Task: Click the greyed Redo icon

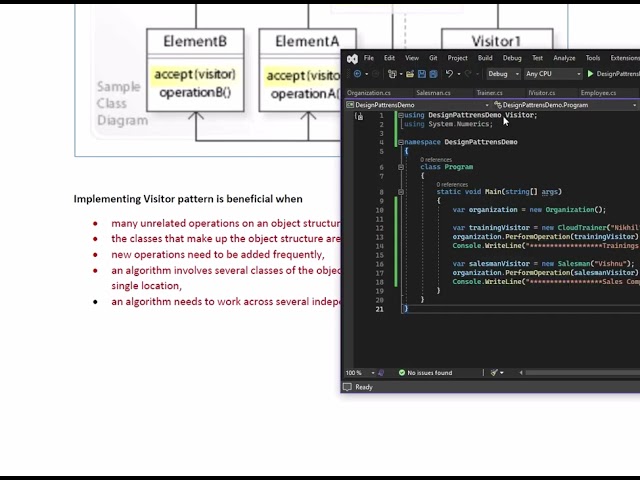Action: coord(468,74)
